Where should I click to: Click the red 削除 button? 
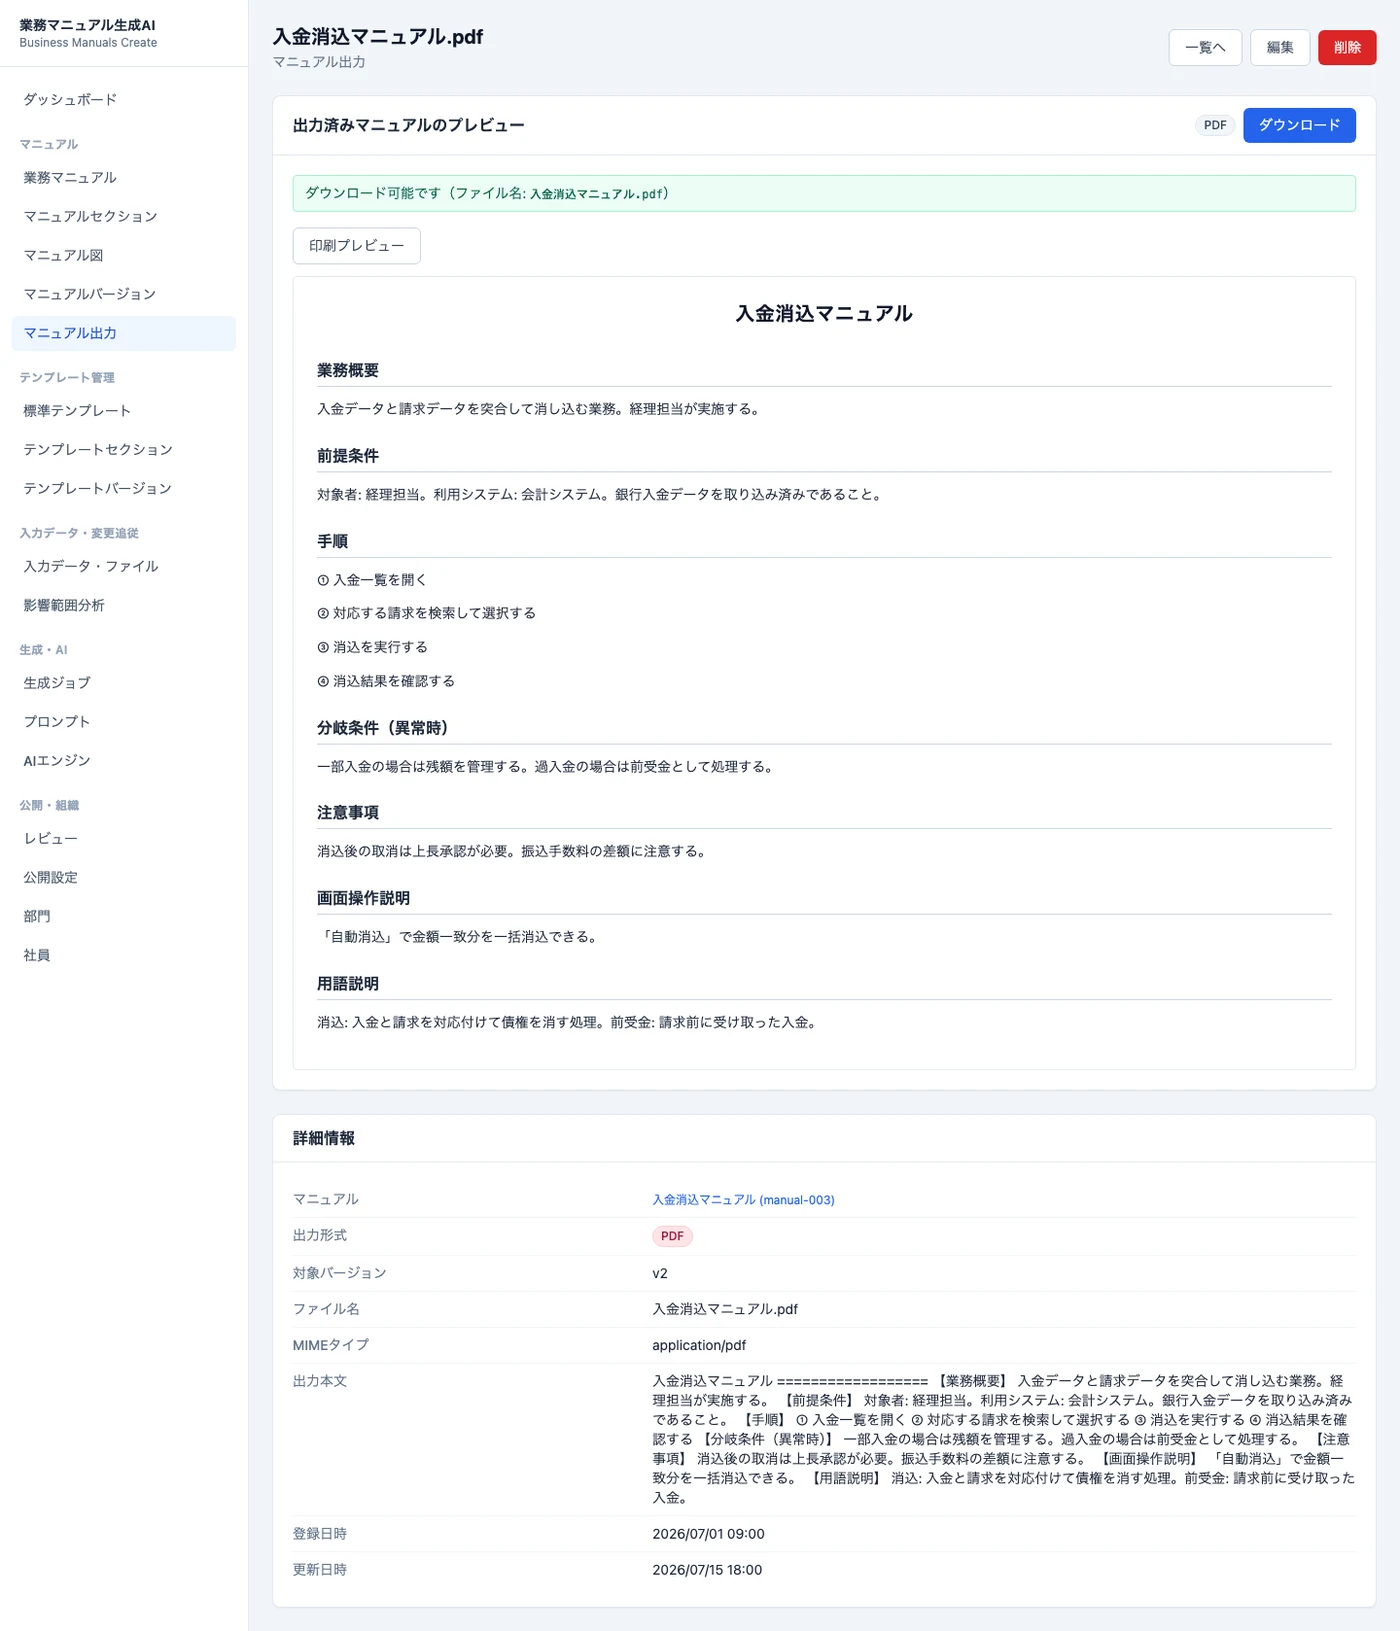1347,47
